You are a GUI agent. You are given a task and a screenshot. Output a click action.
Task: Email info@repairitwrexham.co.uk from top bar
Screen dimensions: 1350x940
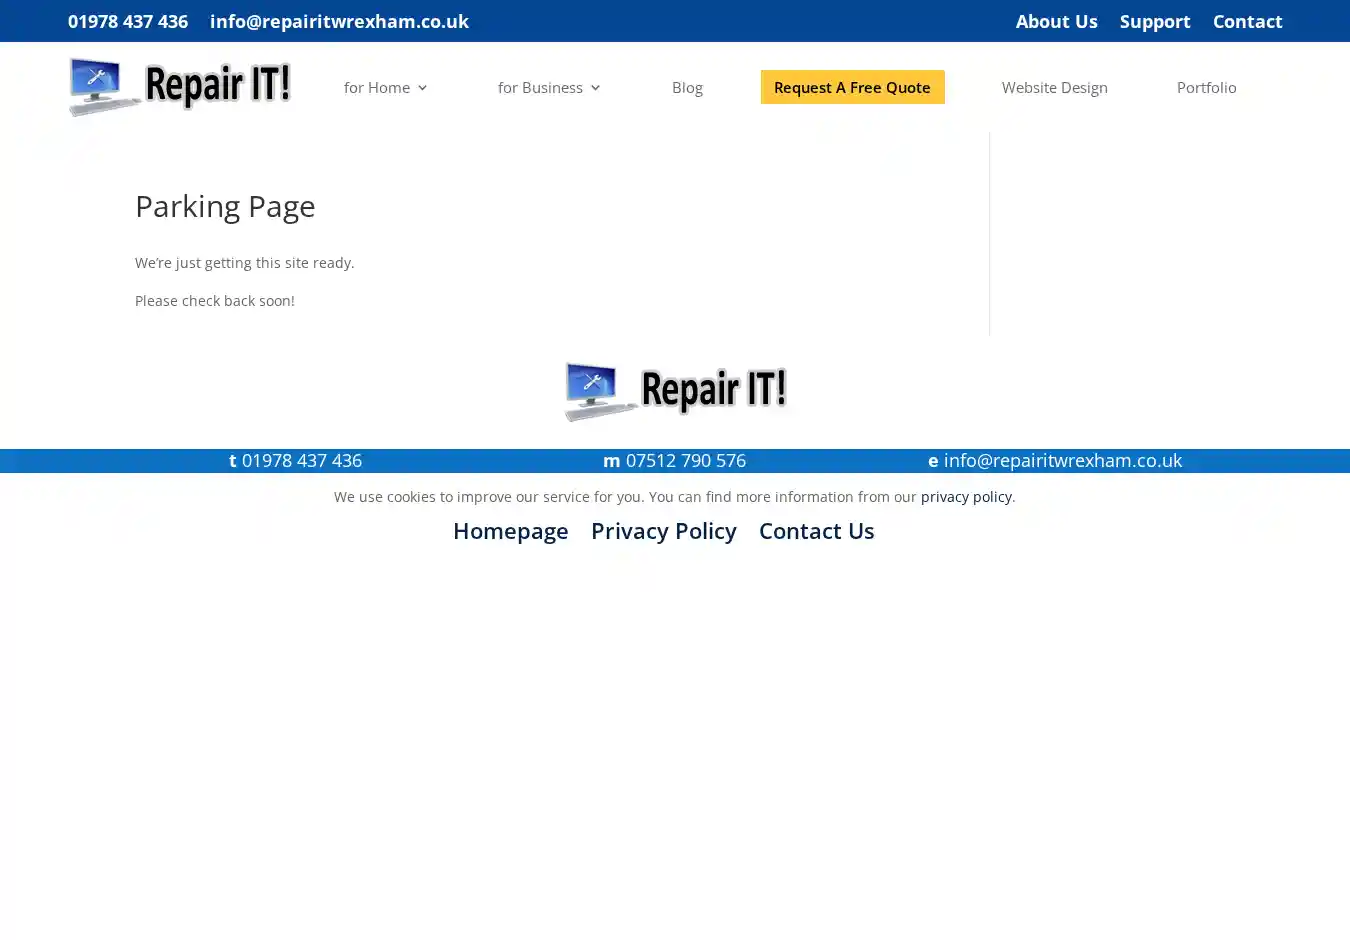(339, 21)
